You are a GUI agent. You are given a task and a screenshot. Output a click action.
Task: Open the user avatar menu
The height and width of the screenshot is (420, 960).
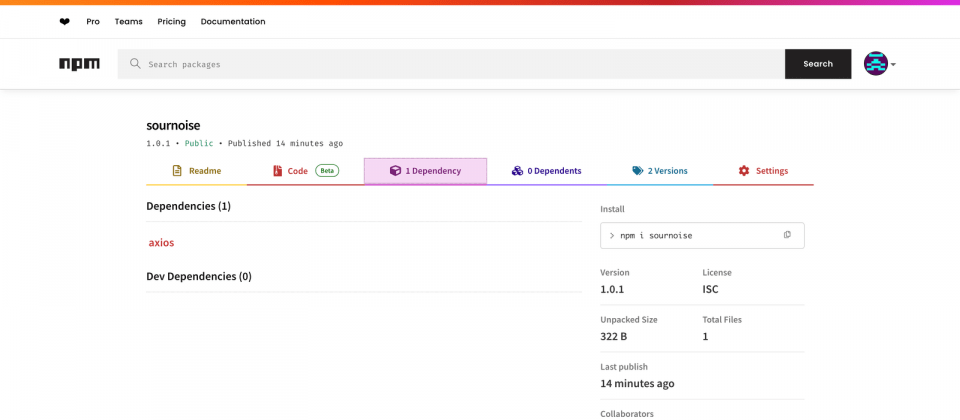pos(876,64)
